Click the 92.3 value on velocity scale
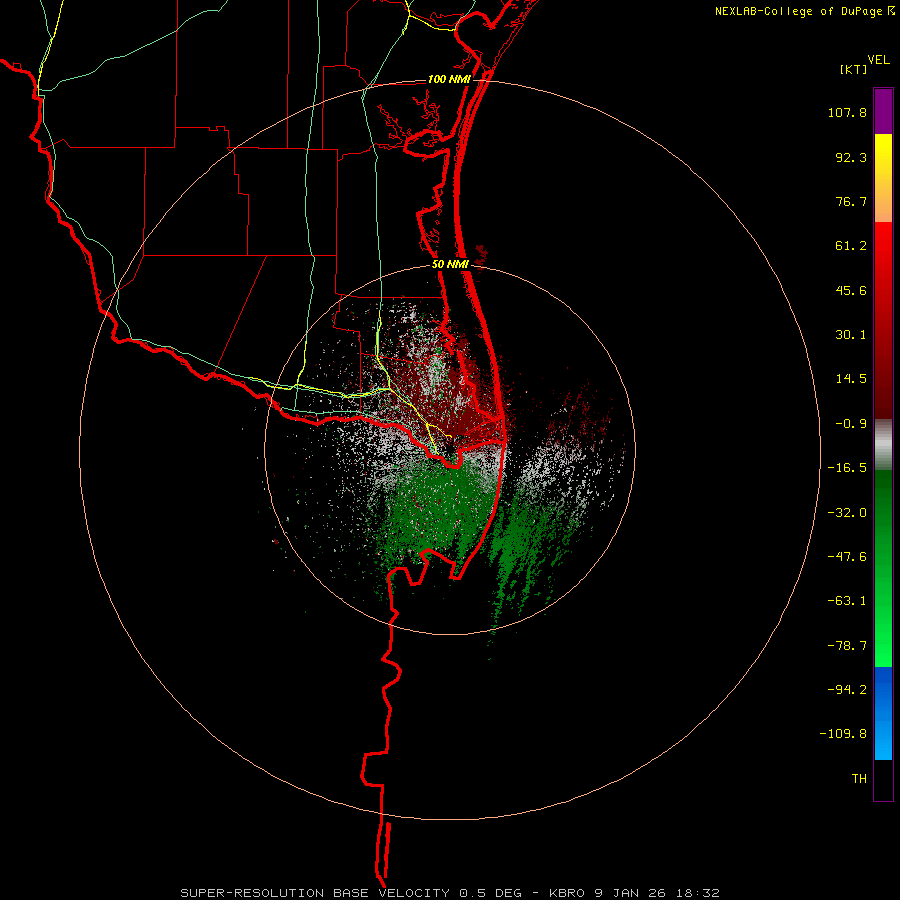900x900 pixels. (x=851, y=157)
